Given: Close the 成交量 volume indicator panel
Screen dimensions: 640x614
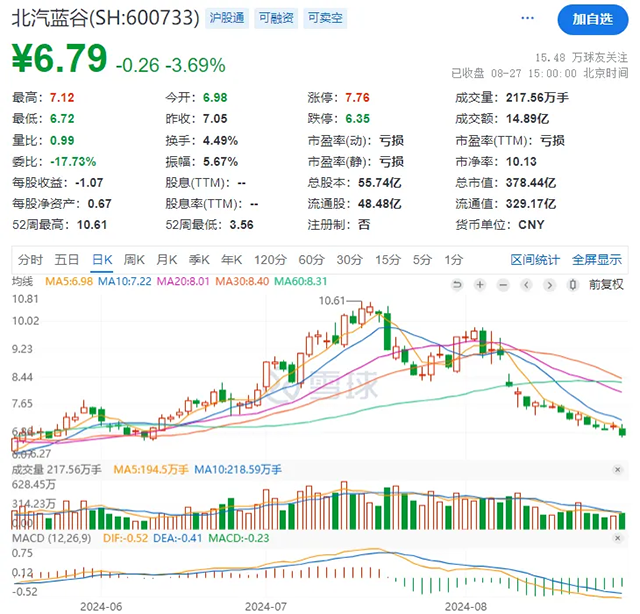Looking at the screenshot, I should pos(618,469).
